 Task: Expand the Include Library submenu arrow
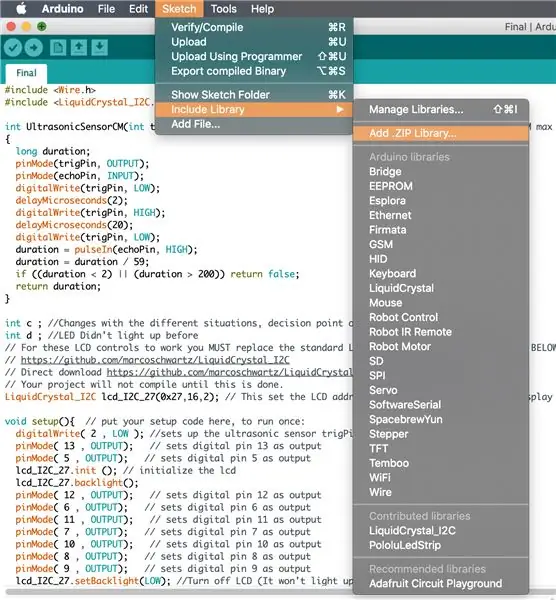339,109
